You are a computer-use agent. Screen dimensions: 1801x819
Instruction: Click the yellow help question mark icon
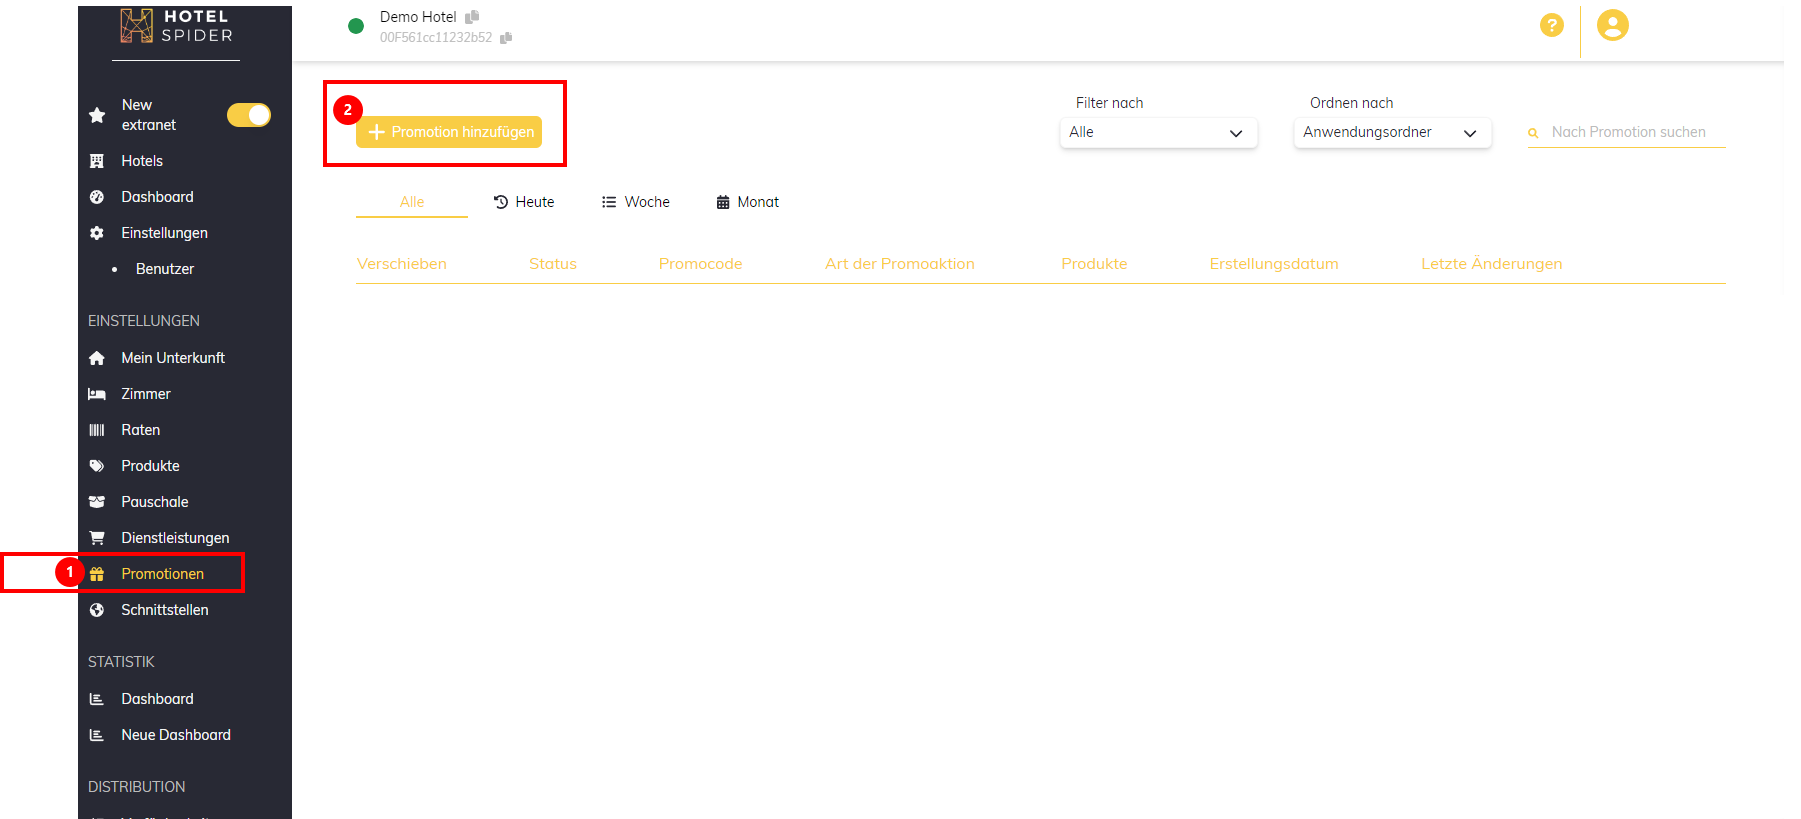tap(1551, 26)
